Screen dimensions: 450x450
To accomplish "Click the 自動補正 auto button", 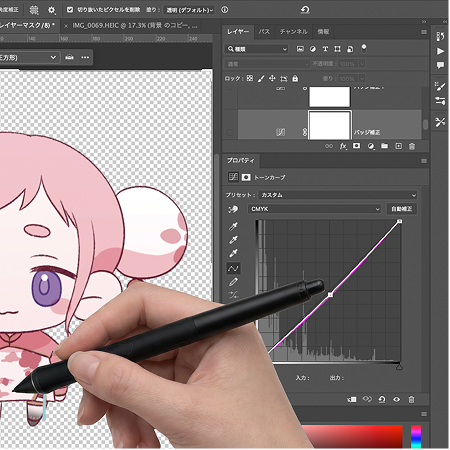I will (402, 209).
